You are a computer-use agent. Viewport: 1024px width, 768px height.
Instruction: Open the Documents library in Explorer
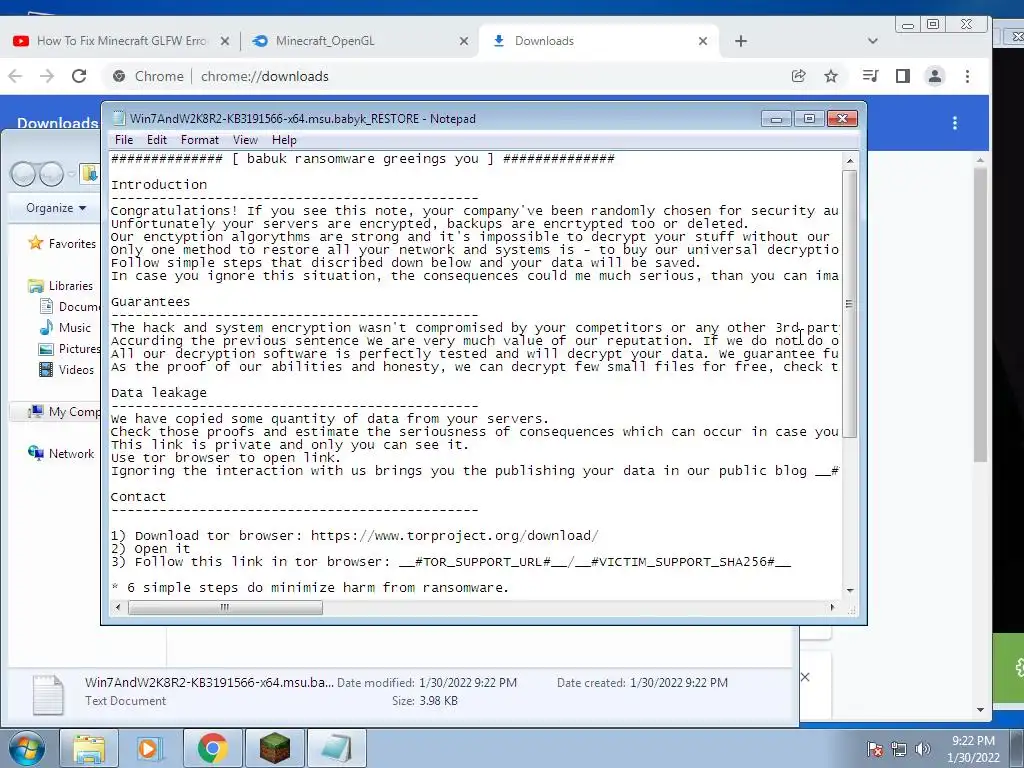point(69,306)
